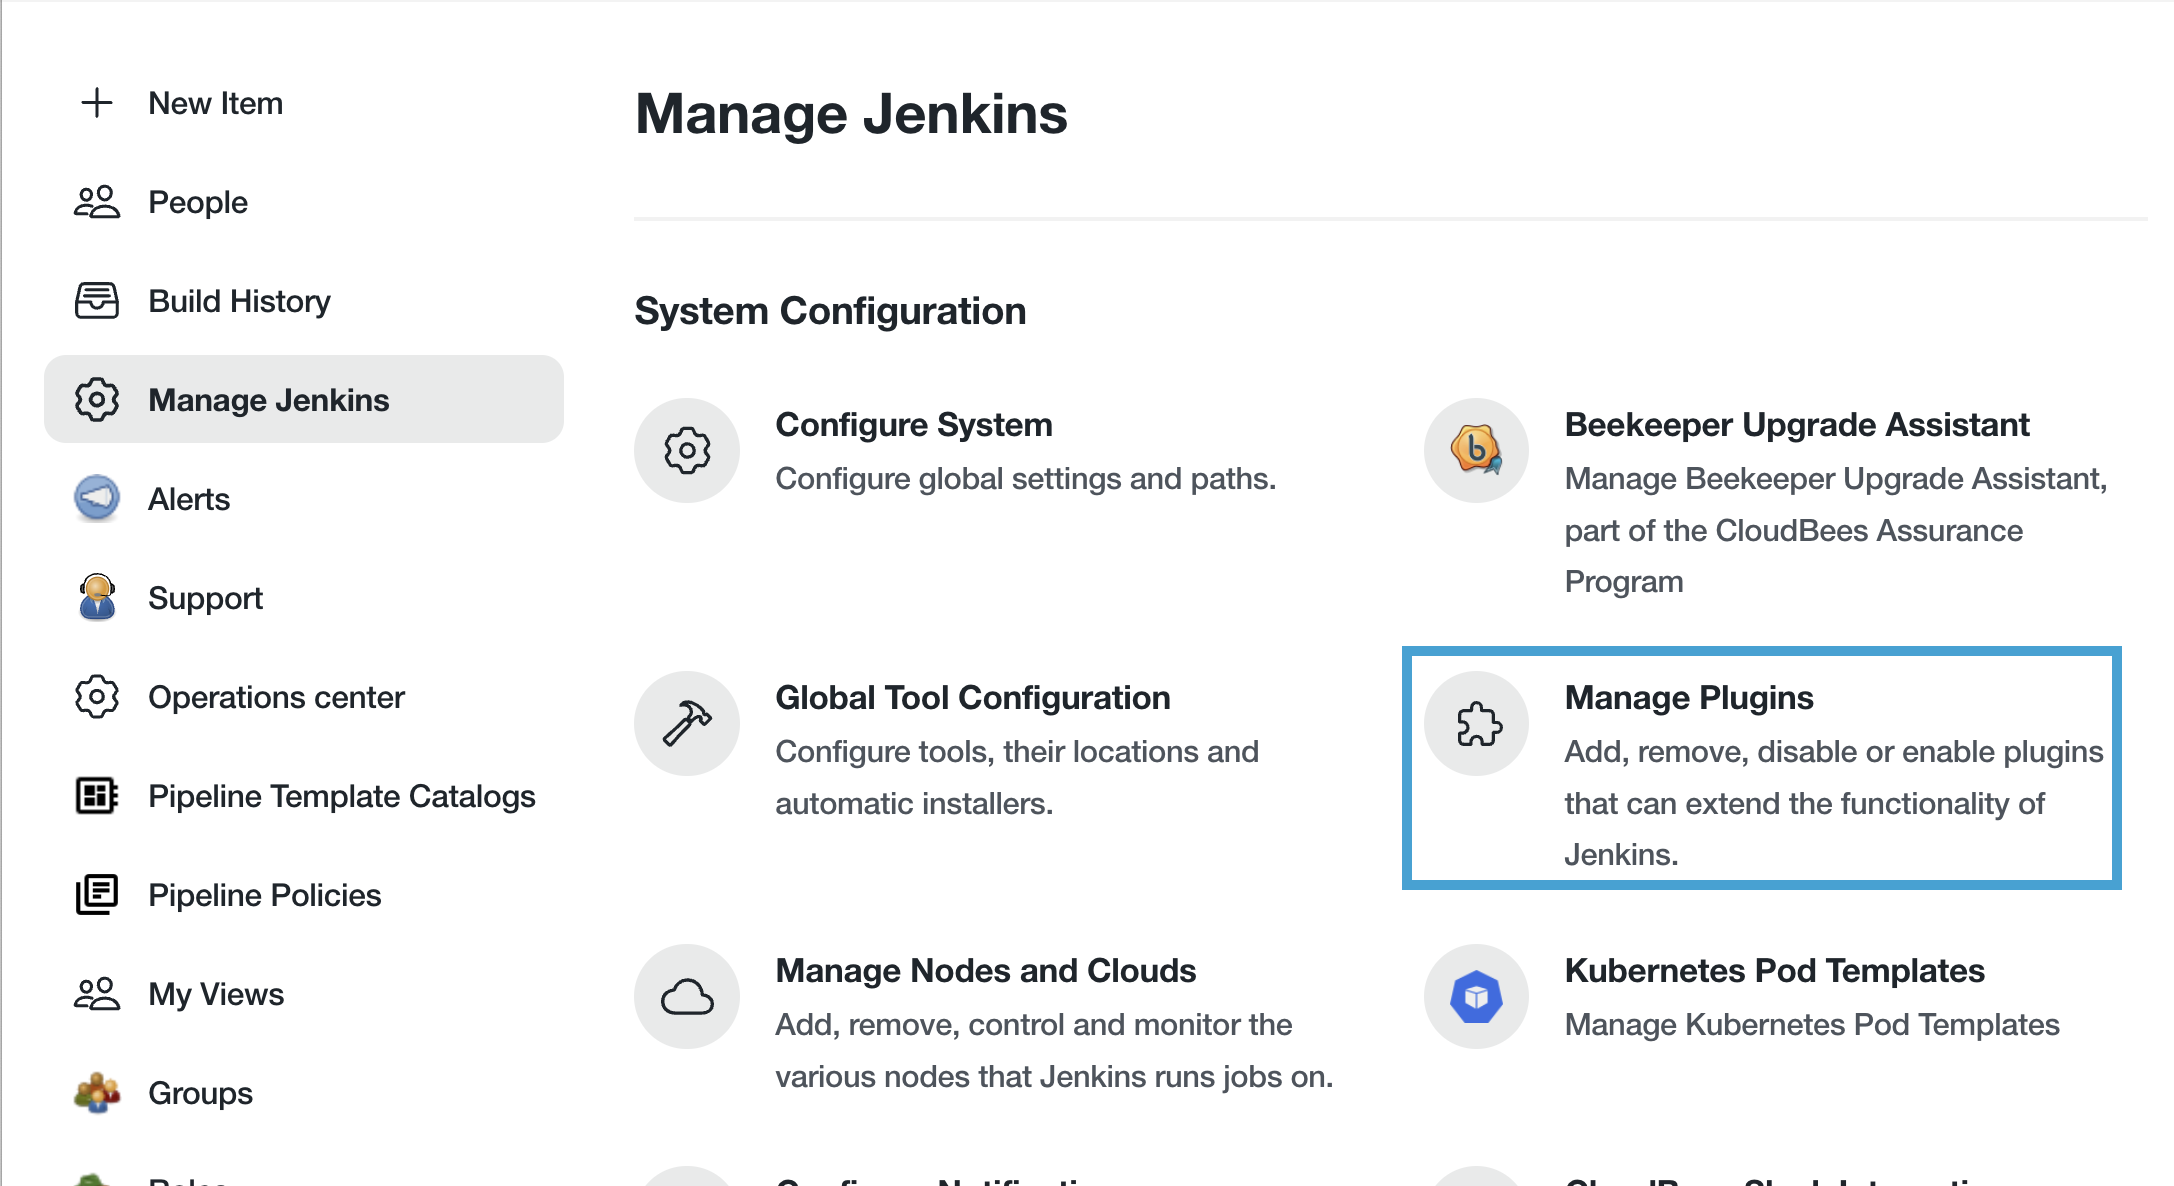Switch to the Manage Jenkins section
Image resolution: width=2174 pixels, height=1186 pixels.
[268, 399]
